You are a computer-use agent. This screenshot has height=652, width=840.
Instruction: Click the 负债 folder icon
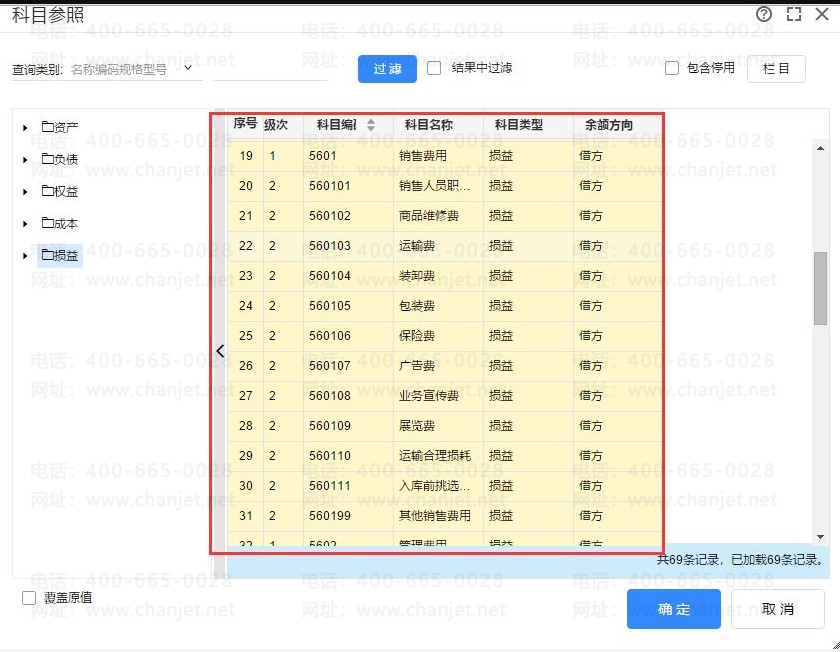point(48,159)
